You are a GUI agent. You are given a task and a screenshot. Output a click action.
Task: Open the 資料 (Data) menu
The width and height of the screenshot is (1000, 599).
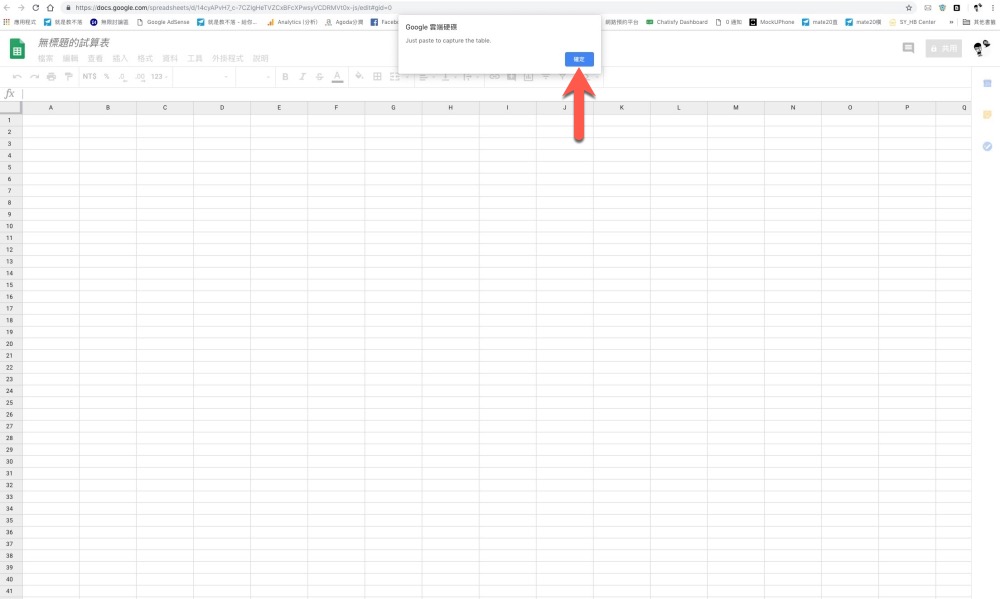point(170,59)
